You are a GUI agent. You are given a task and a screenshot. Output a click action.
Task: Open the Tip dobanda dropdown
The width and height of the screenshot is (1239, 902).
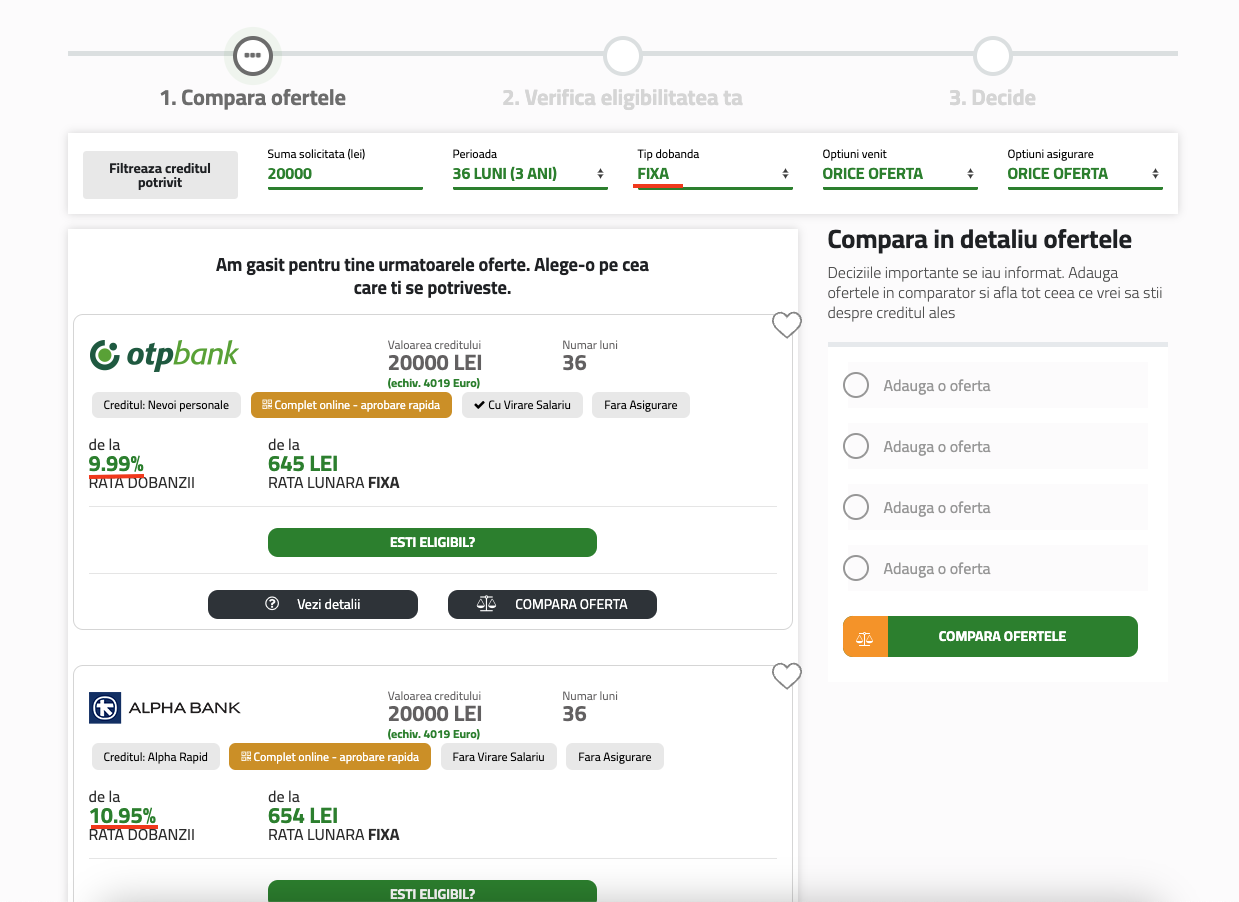pos(715,174)
